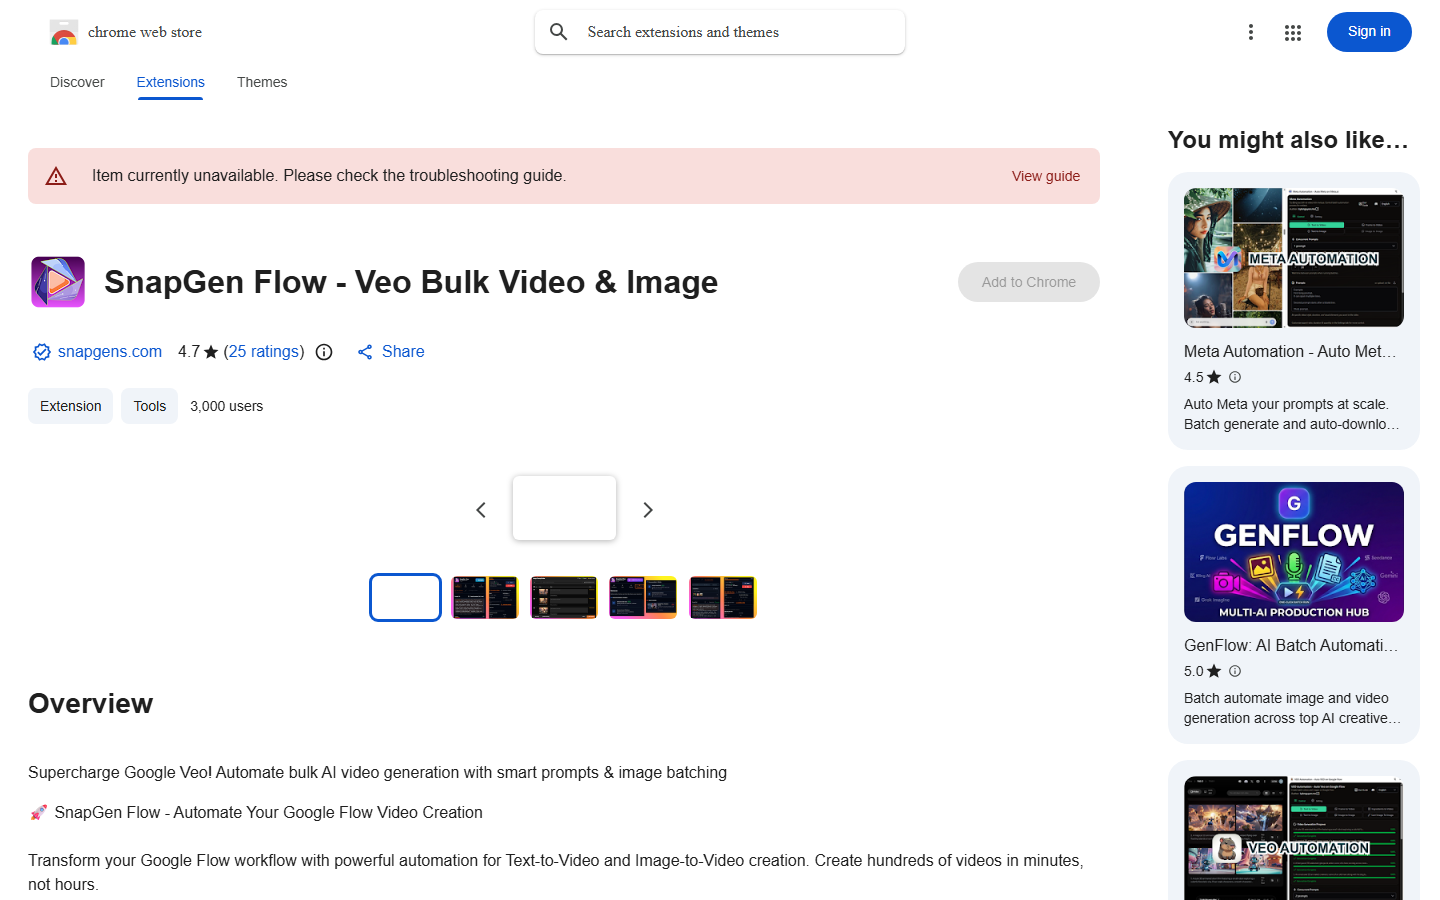Open the GenFlow Multi-AI Production Hub image

click(1294, 552)
